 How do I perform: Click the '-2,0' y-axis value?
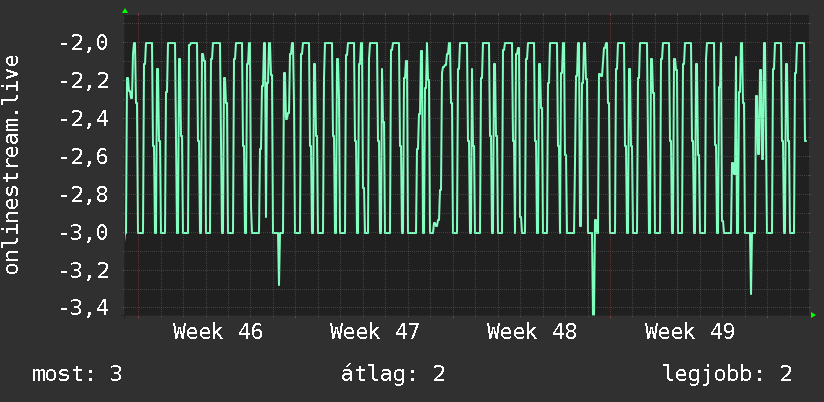tap(84, 43)
